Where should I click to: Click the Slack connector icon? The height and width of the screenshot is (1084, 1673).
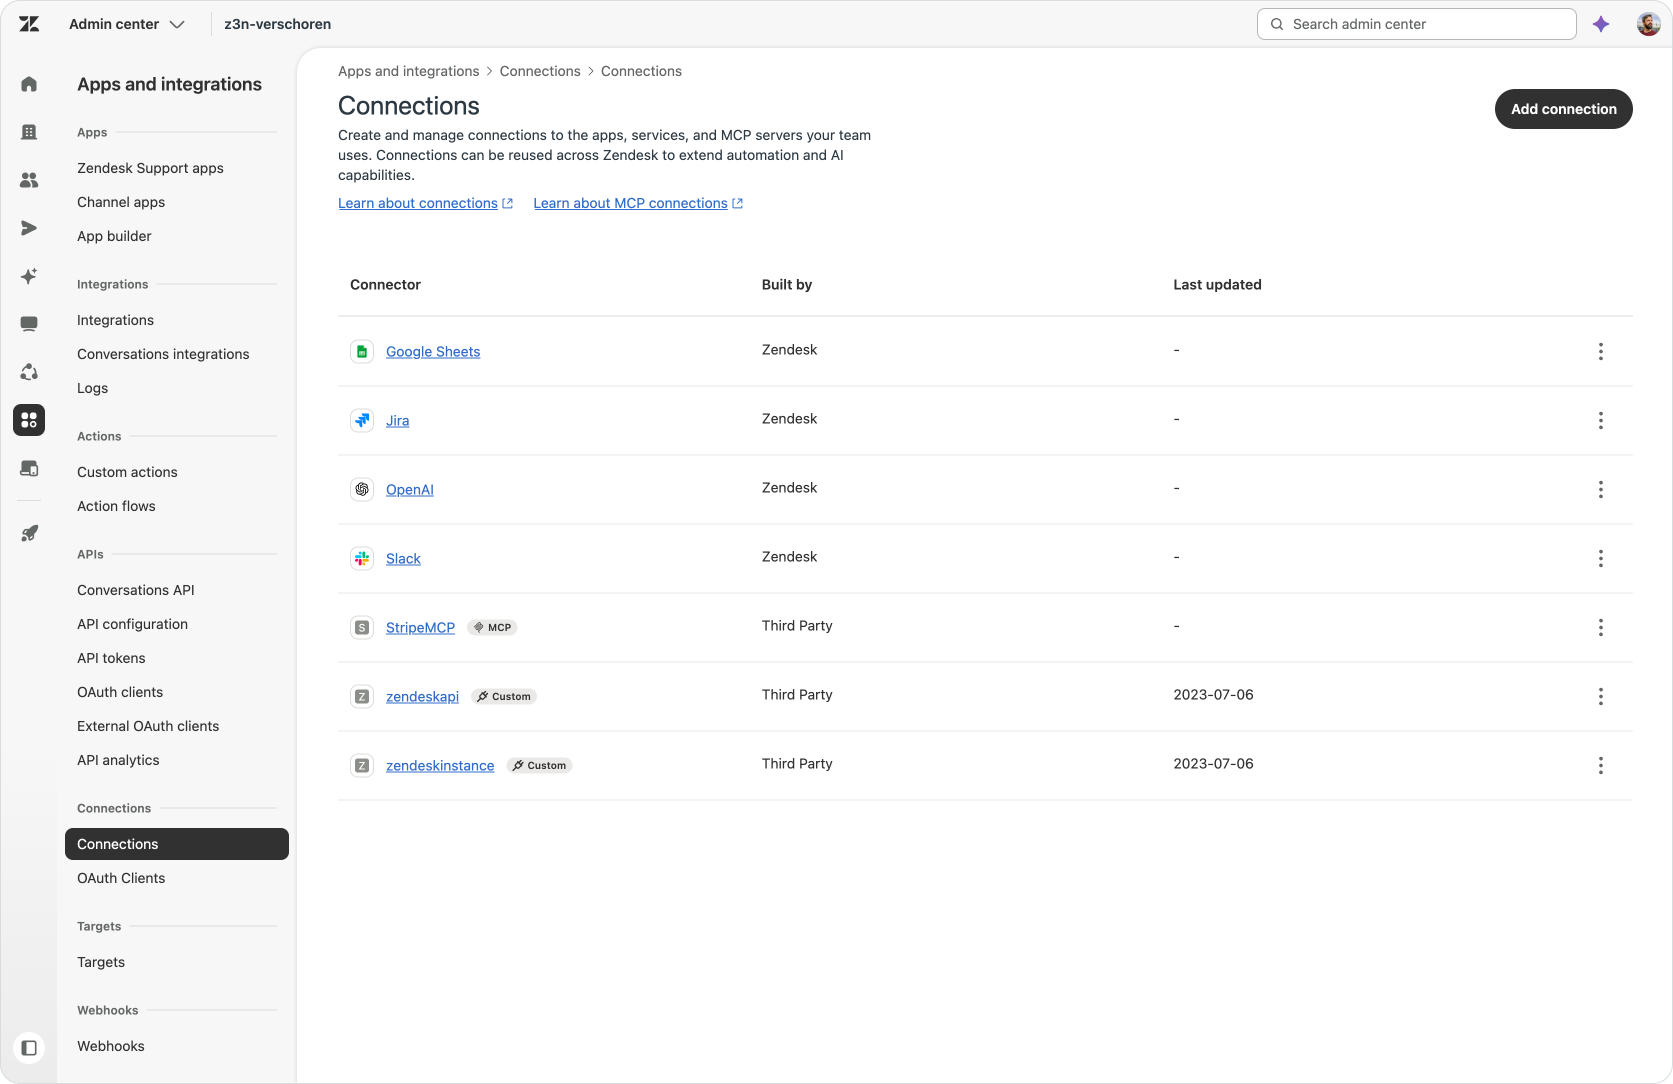pos(362,558)
